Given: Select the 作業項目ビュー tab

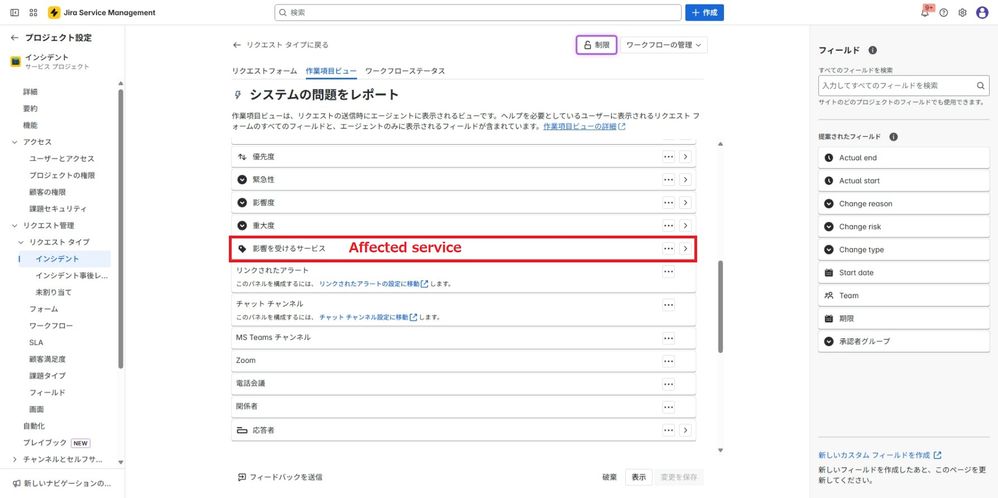Looking at the screenshot, I should click(x=331, y=71).
